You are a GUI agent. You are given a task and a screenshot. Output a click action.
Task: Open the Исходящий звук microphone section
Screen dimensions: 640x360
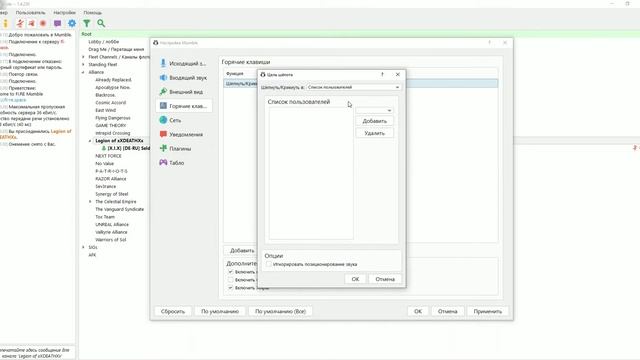pos(183,63)
